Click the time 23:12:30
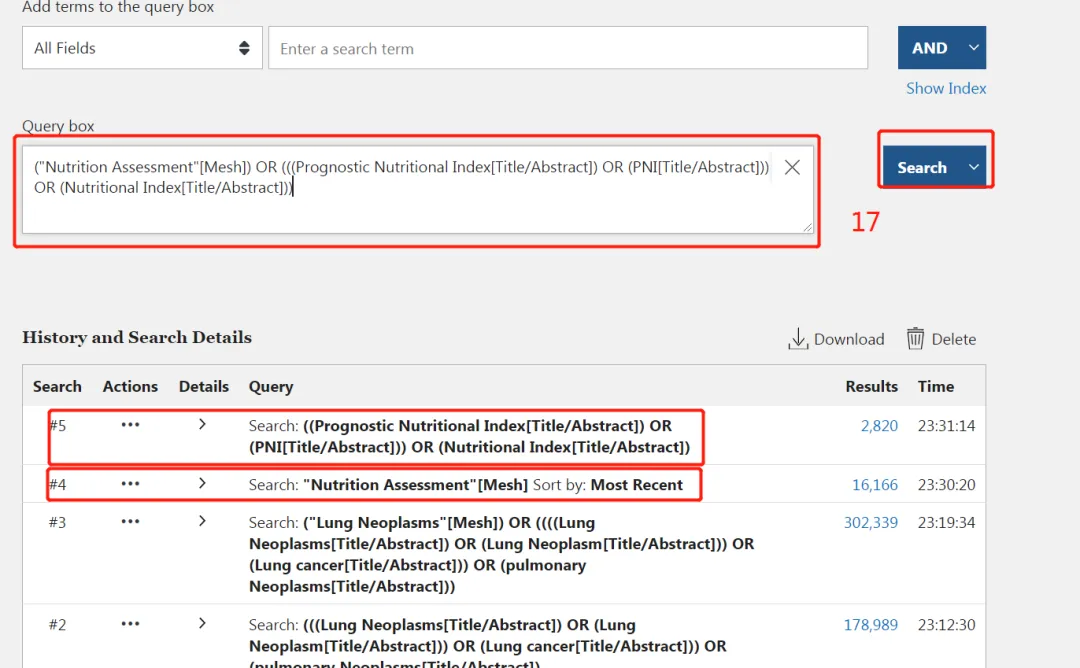The width and height of the screenshot is (1080, 668). (946, 625)
